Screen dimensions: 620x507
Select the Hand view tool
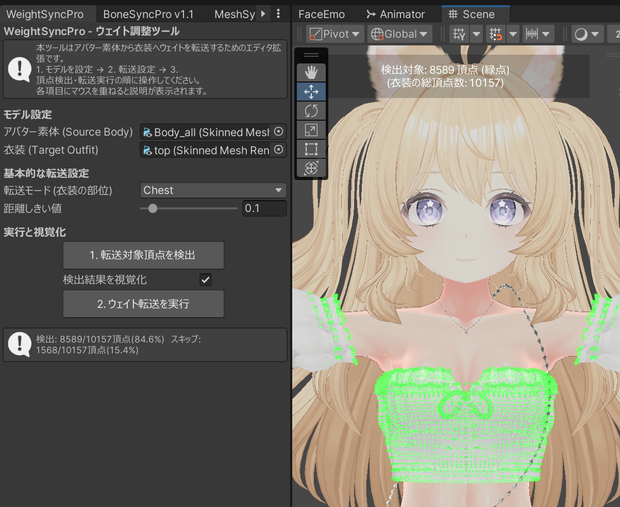tap(311, 72)
